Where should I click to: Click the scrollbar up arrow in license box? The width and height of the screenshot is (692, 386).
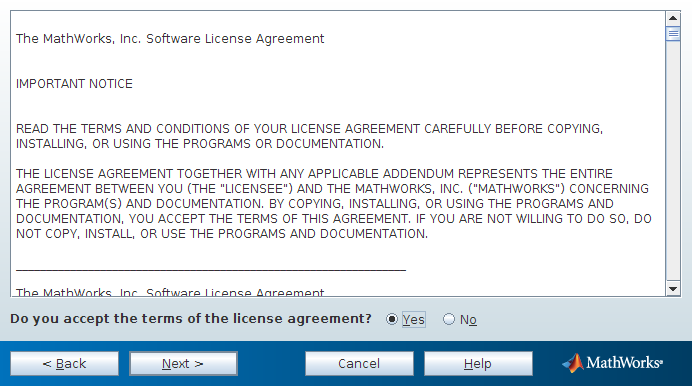pos(673,18)
